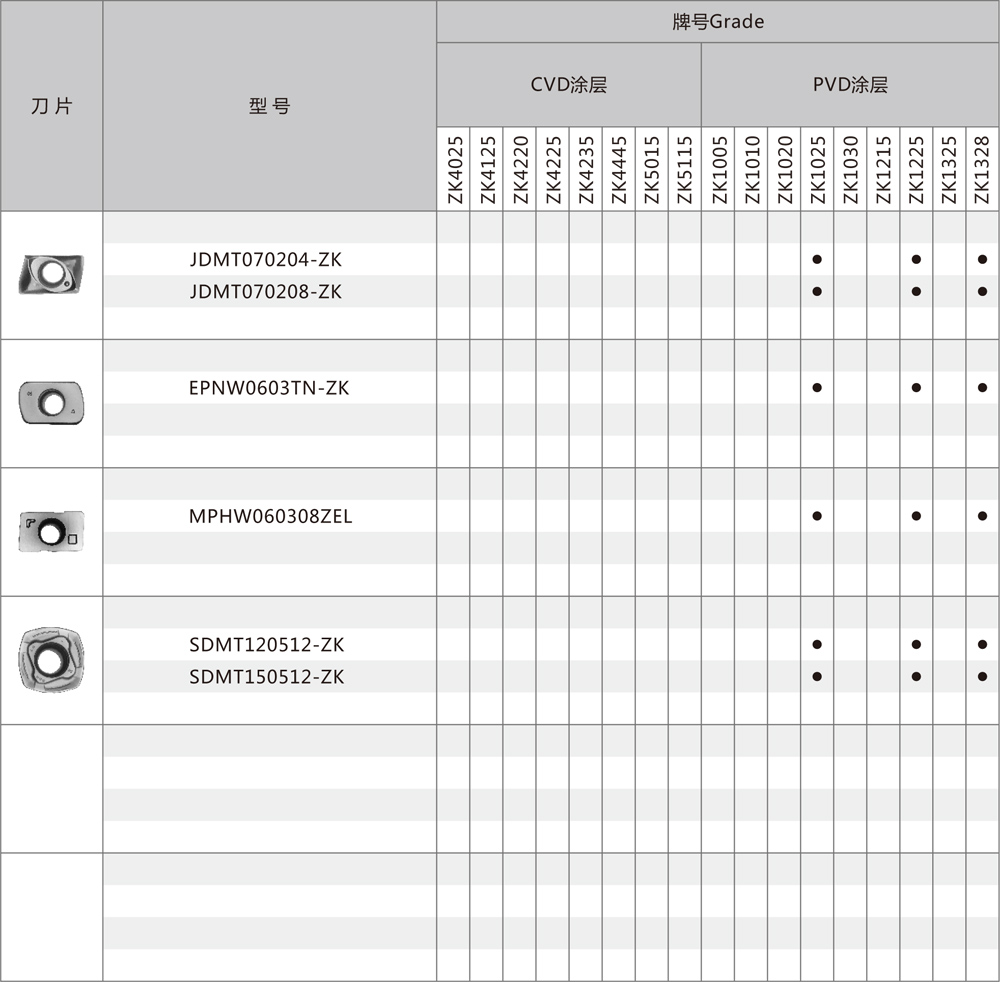1000x982 pixels.
Task: Click the ZK1025 grade column header
Action: (x=817, y=169)
